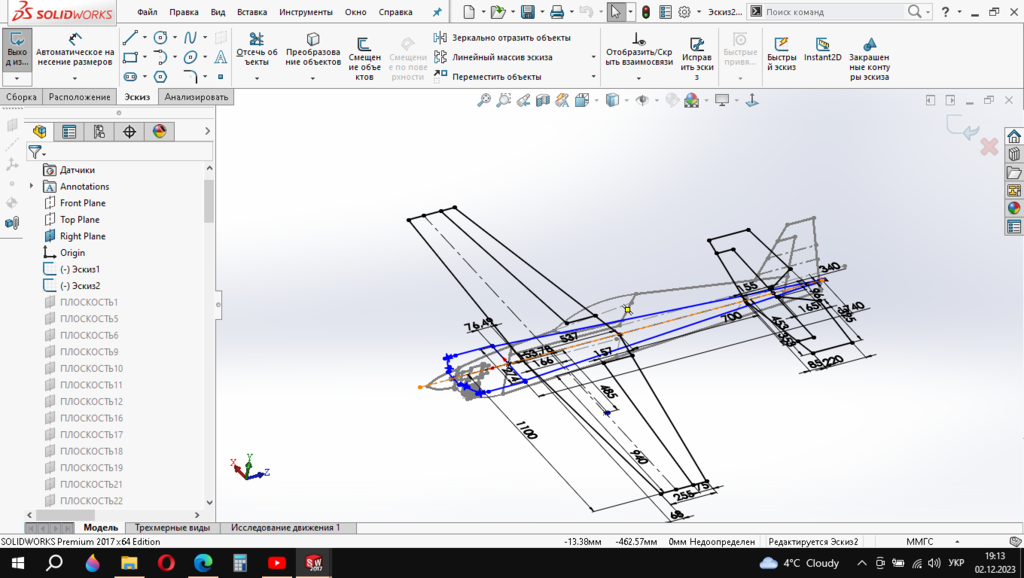The height and width of the screenshot is (578, 1024).
Task: Open the feature tree filter dropdown
Action: [x=37, y=152]
